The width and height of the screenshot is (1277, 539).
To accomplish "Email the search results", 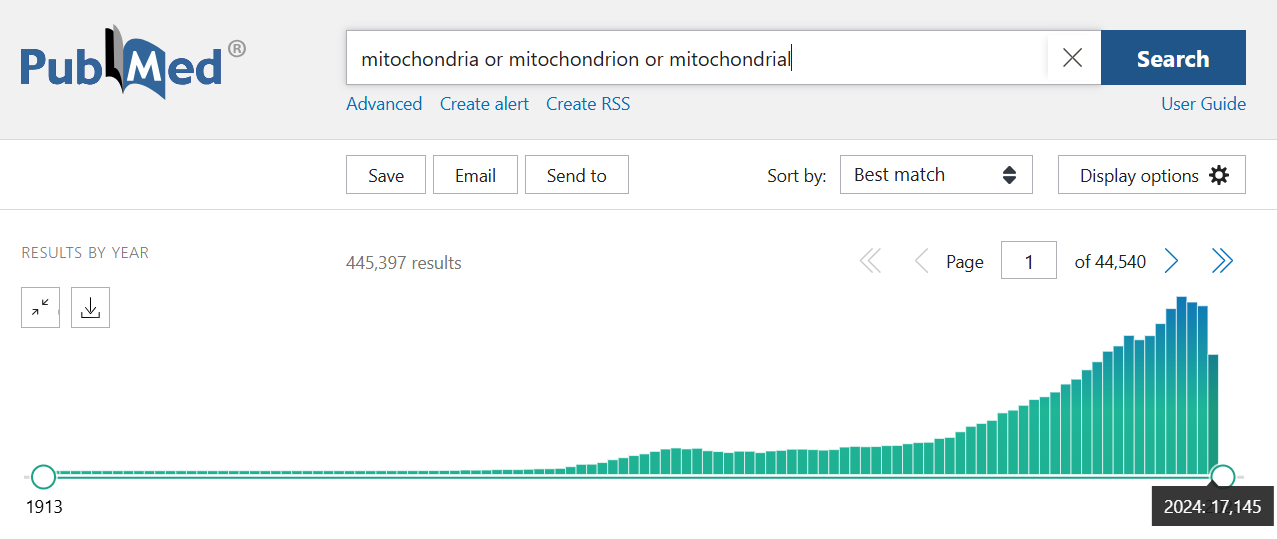I will [475, 175].
